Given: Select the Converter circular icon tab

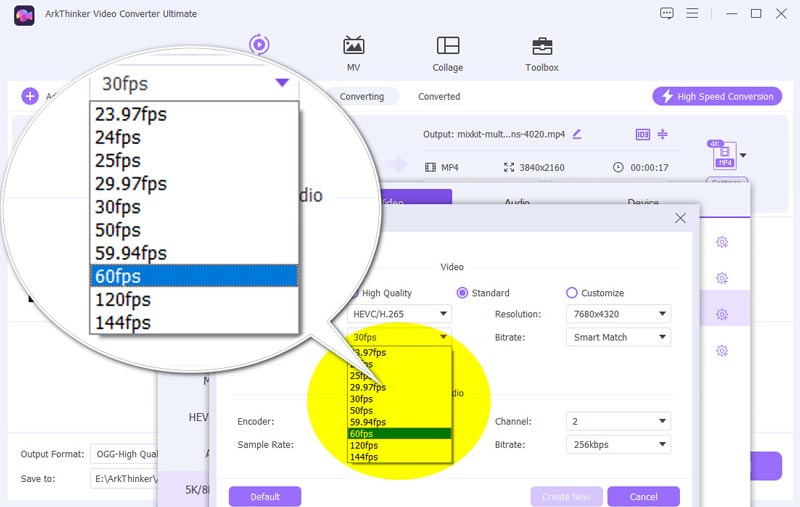Looking at the screenshot, I should pyautogui.click(x=259, y=45).
